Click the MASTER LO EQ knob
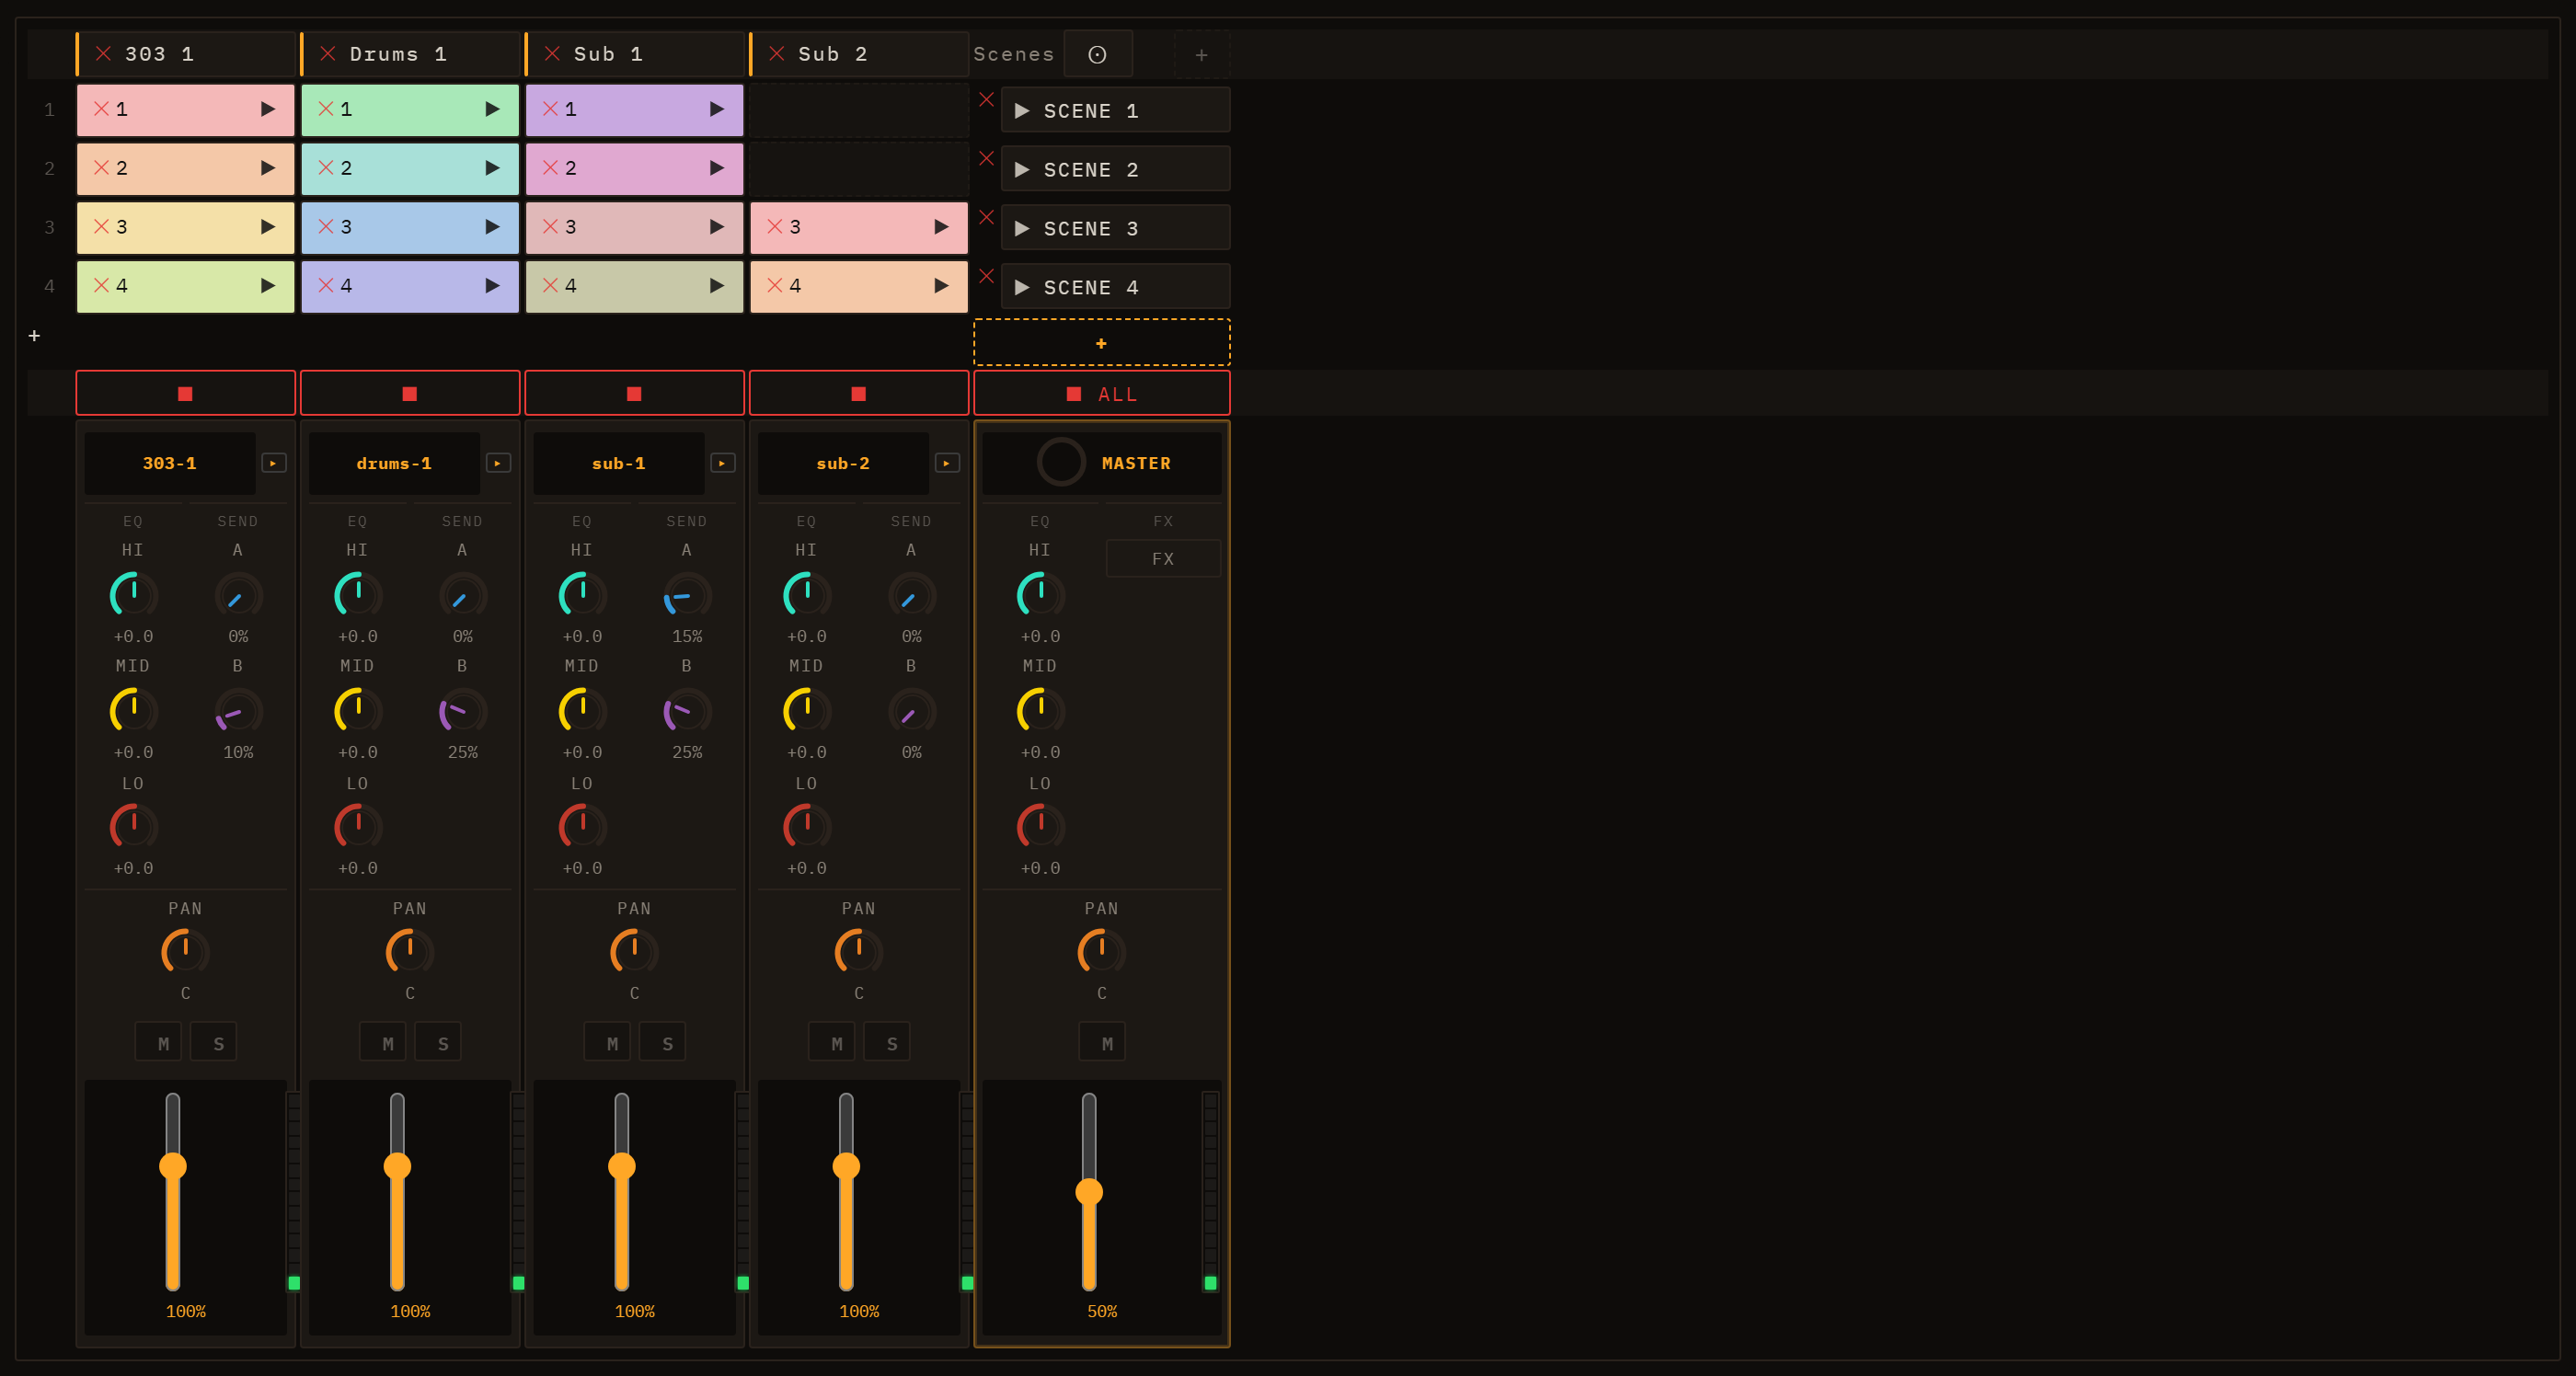Screen dimensions: 2576x1376 tap(1041, 828)
